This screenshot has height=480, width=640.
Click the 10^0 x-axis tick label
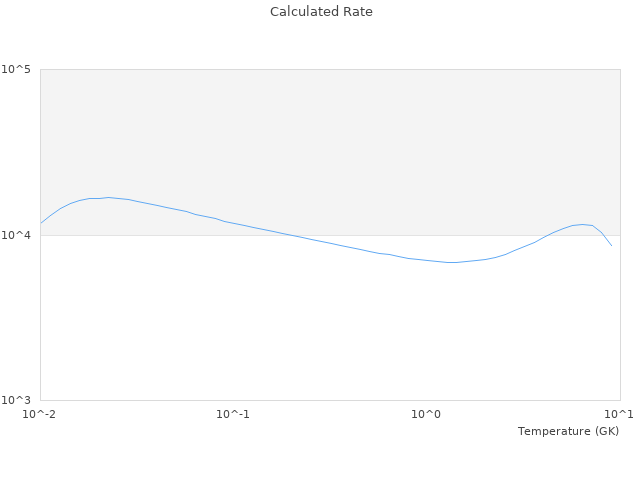(x=427, y=414)
